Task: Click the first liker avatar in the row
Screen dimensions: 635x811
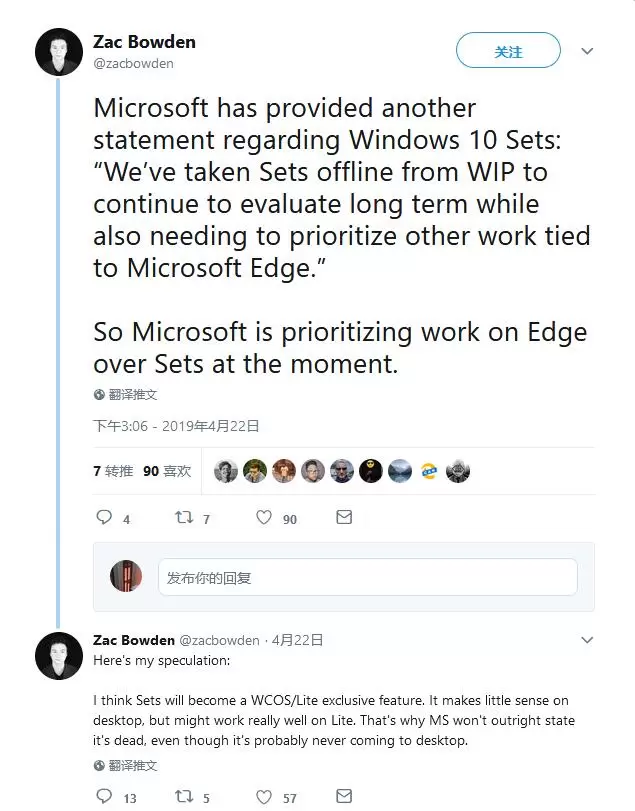Action: [226, 471]
